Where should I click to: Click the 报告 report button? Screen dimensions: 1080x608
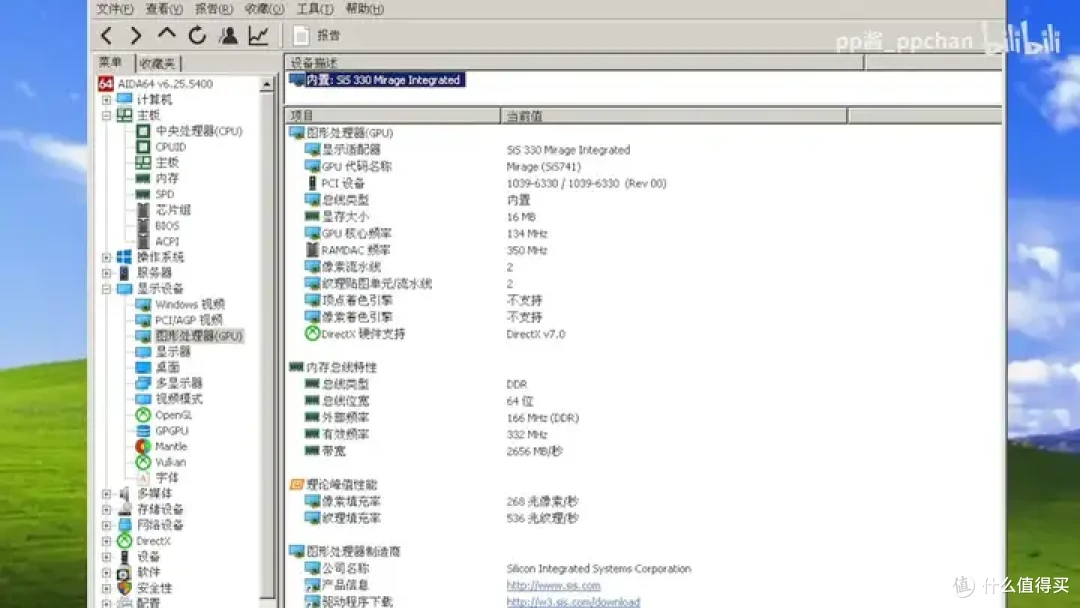pos(317,35)
